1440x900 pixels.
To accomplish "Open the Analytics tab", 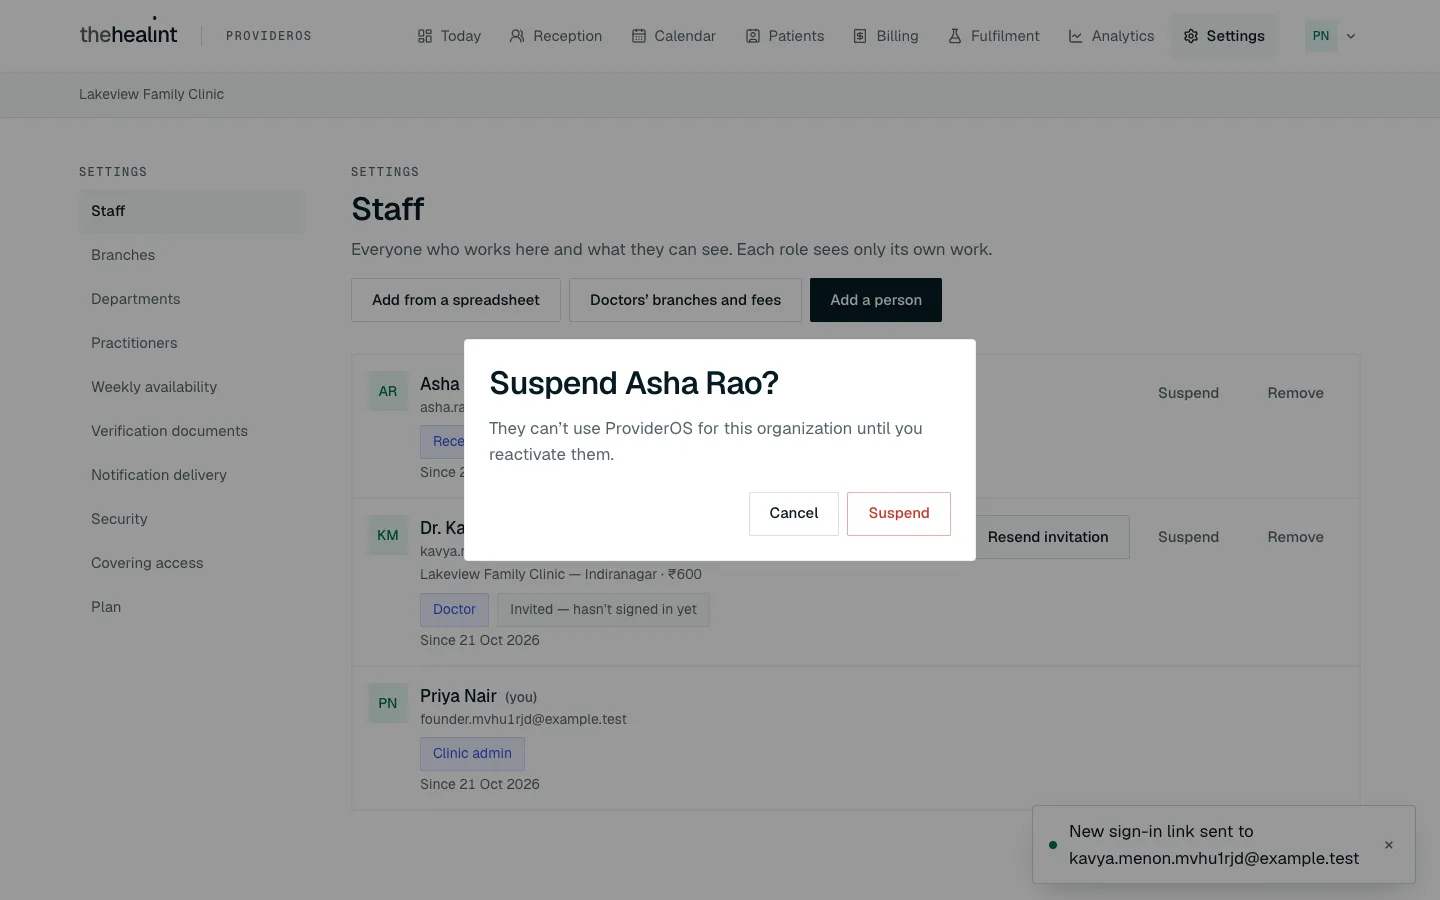I will tap(1111, 36).
